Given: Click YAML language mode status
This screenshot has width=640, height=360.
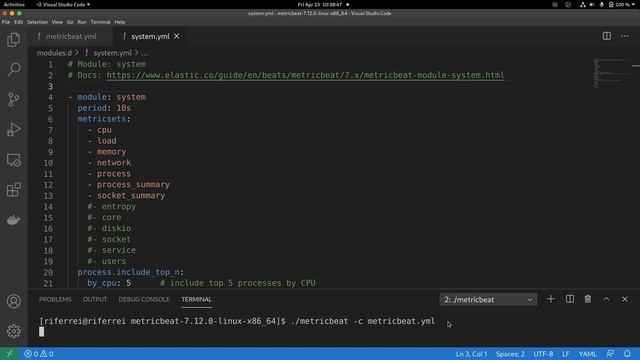Looking at the screenshot, I should tap(588, 354).
